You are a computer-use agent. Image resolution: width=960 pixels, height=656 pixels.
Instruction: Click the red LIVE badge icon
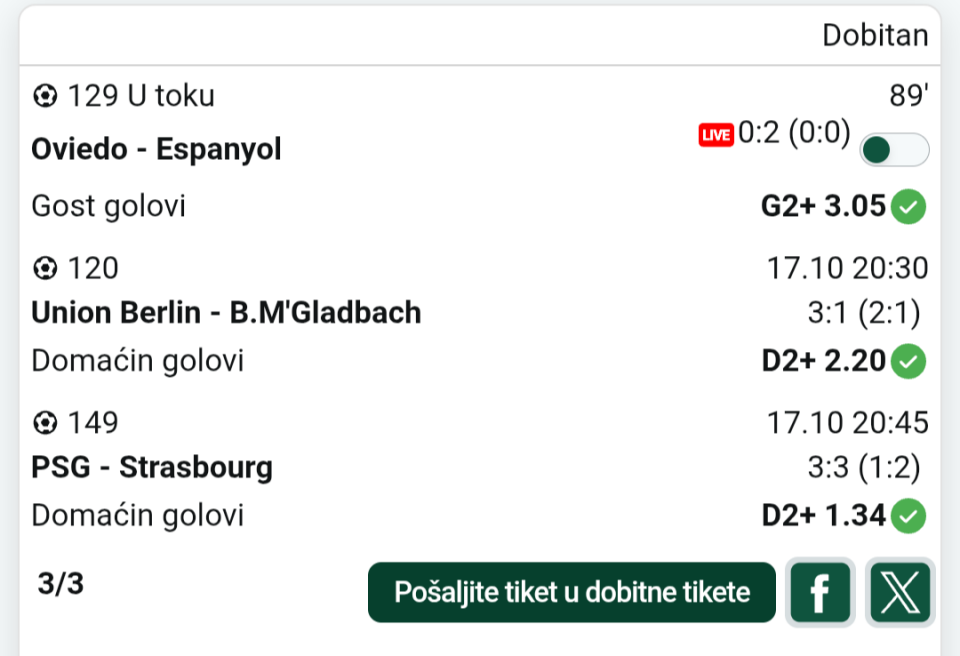click(716, 135)
